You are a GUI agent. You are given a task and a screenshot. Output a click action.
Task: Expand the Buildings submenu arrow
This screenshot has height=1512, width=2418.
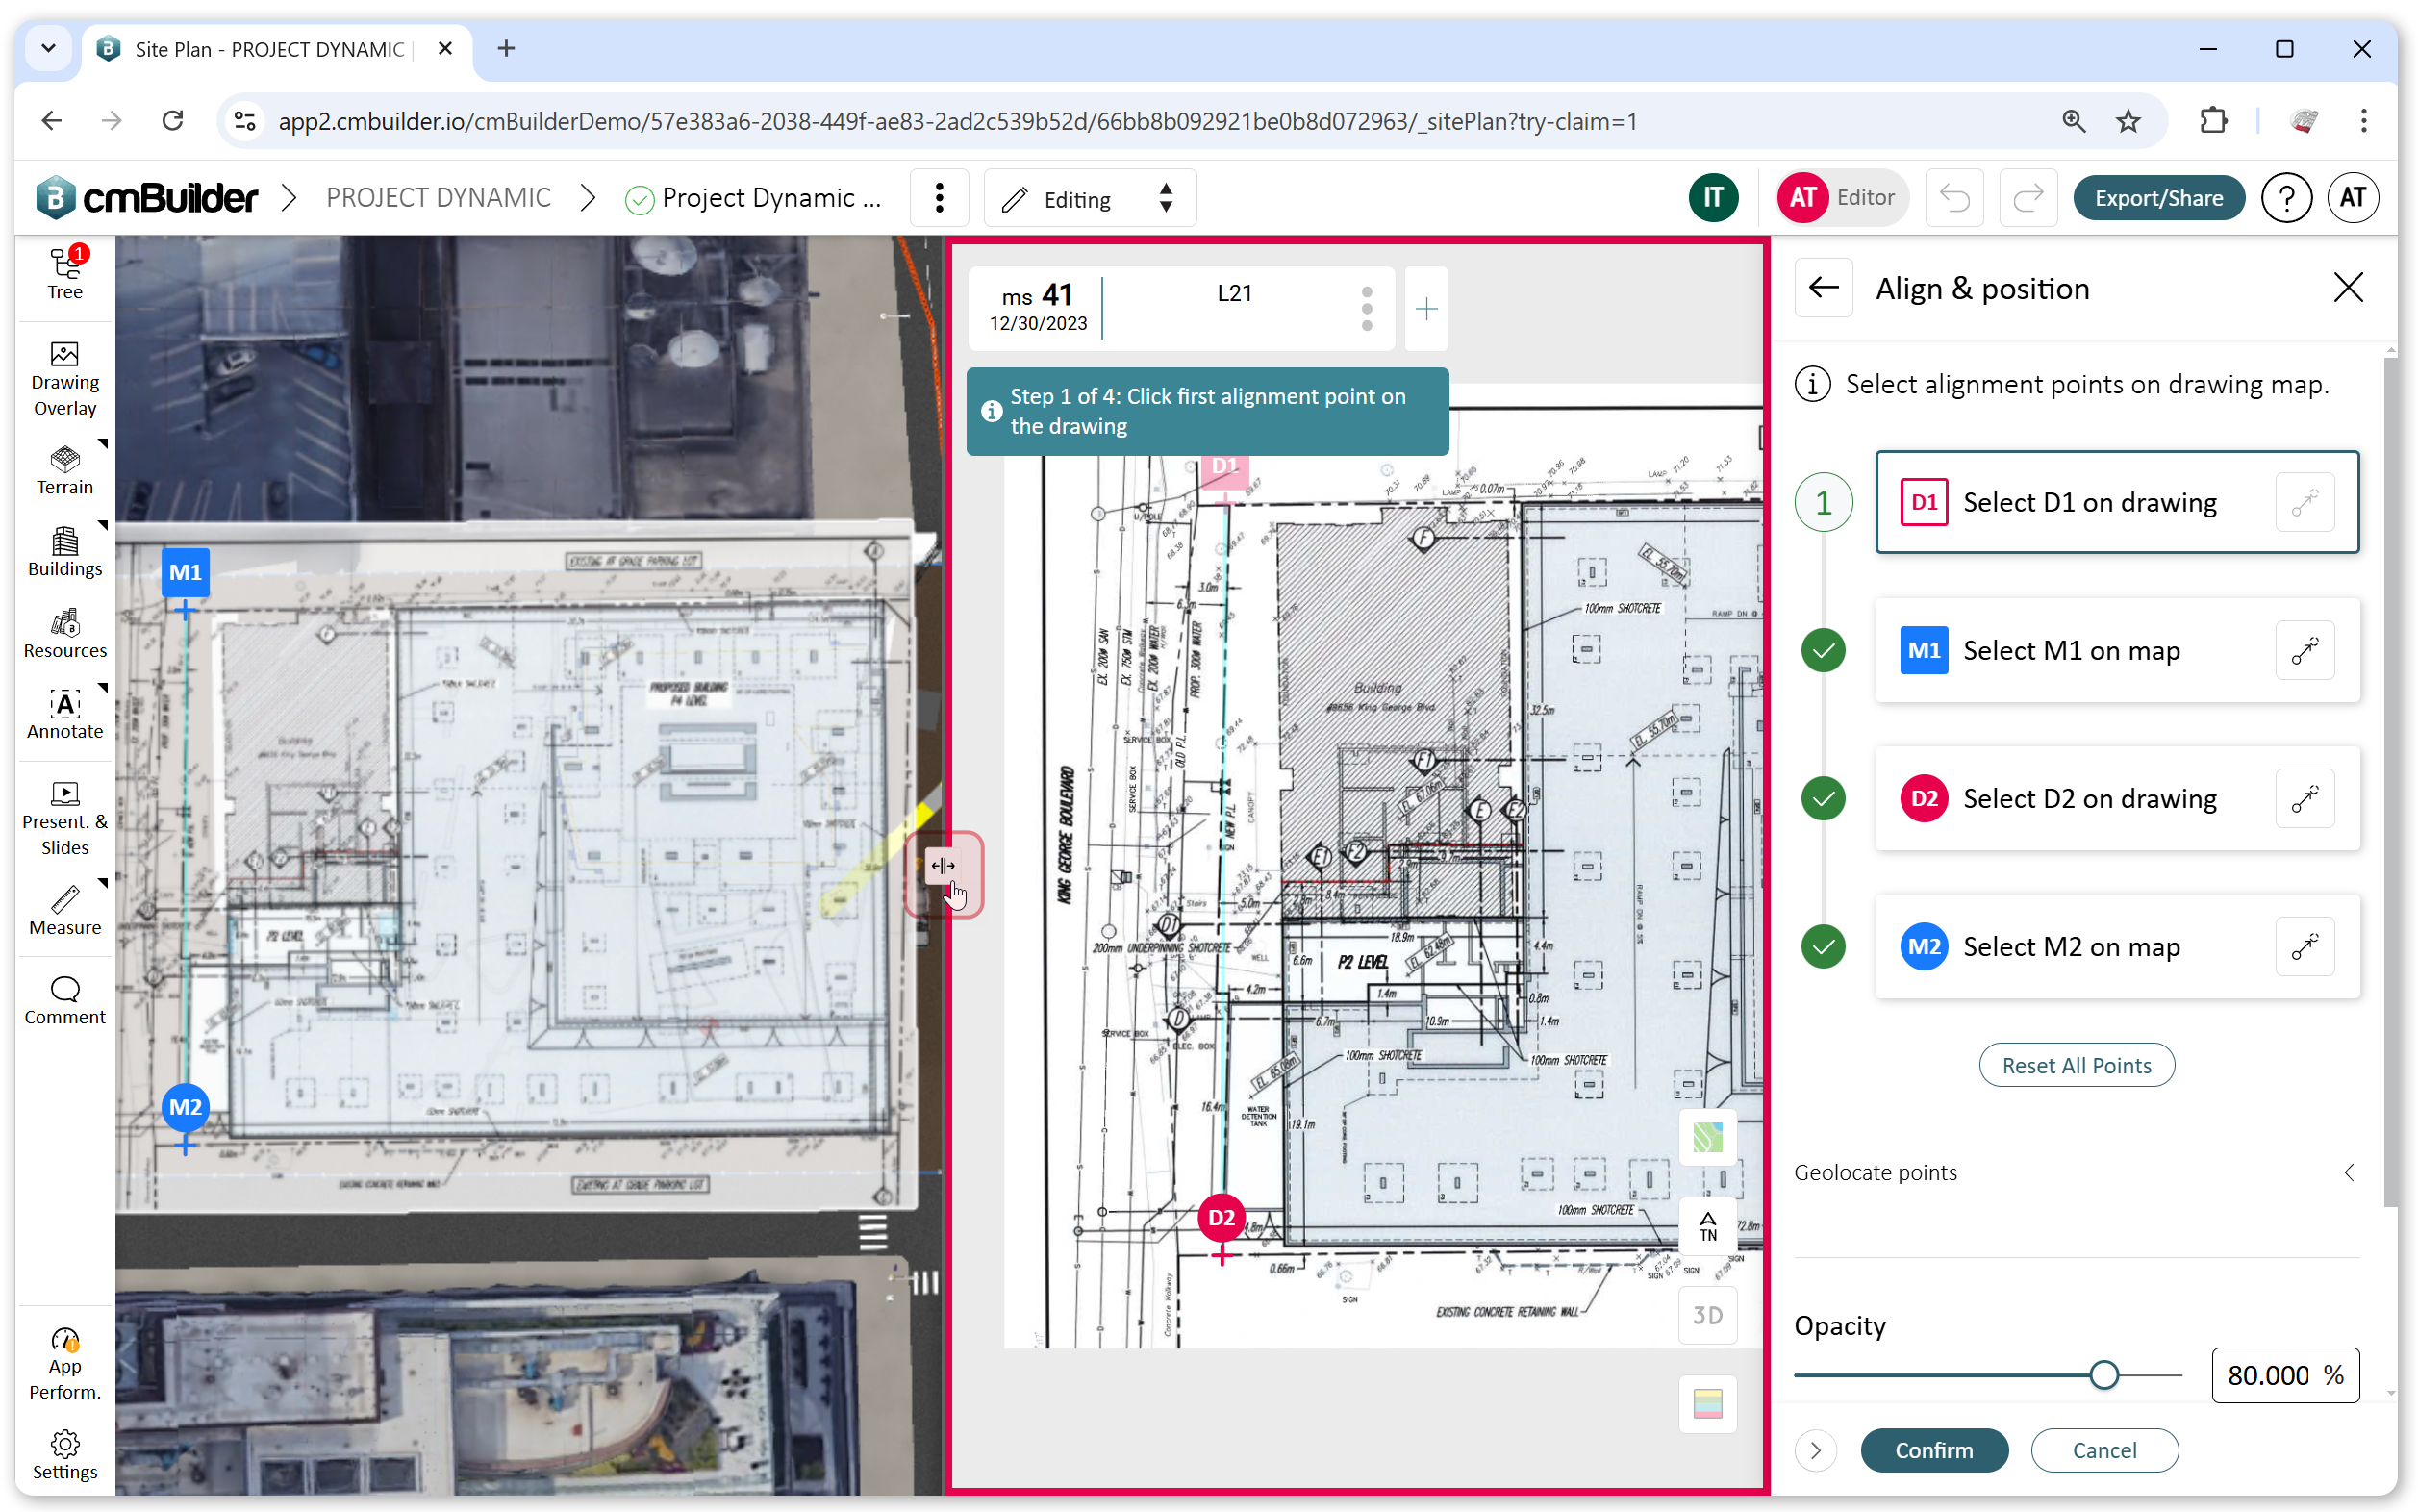[x=102, y=525]
